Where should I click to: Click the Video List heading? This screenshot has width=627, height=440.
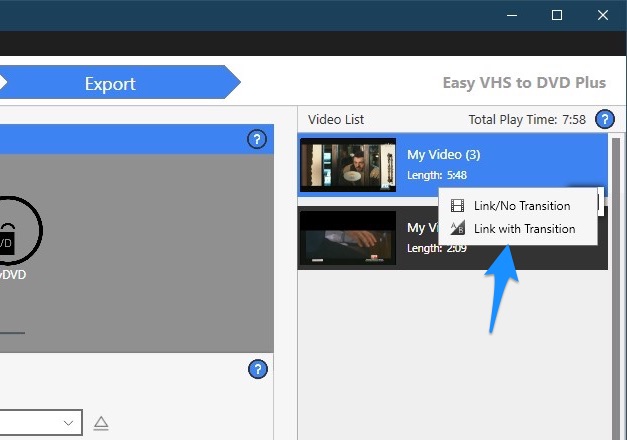(336, 120)
